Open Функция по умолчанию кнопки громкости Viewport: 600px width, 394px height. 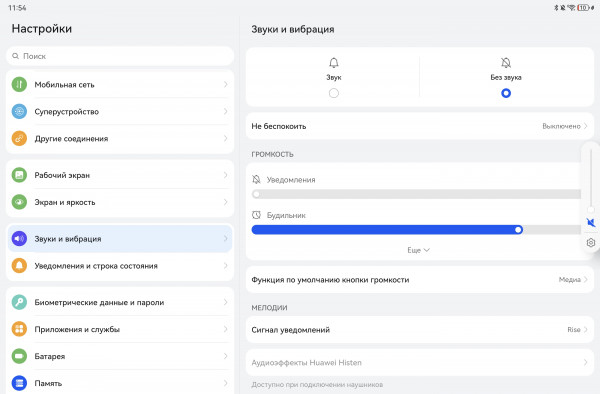tap(420, 280)
